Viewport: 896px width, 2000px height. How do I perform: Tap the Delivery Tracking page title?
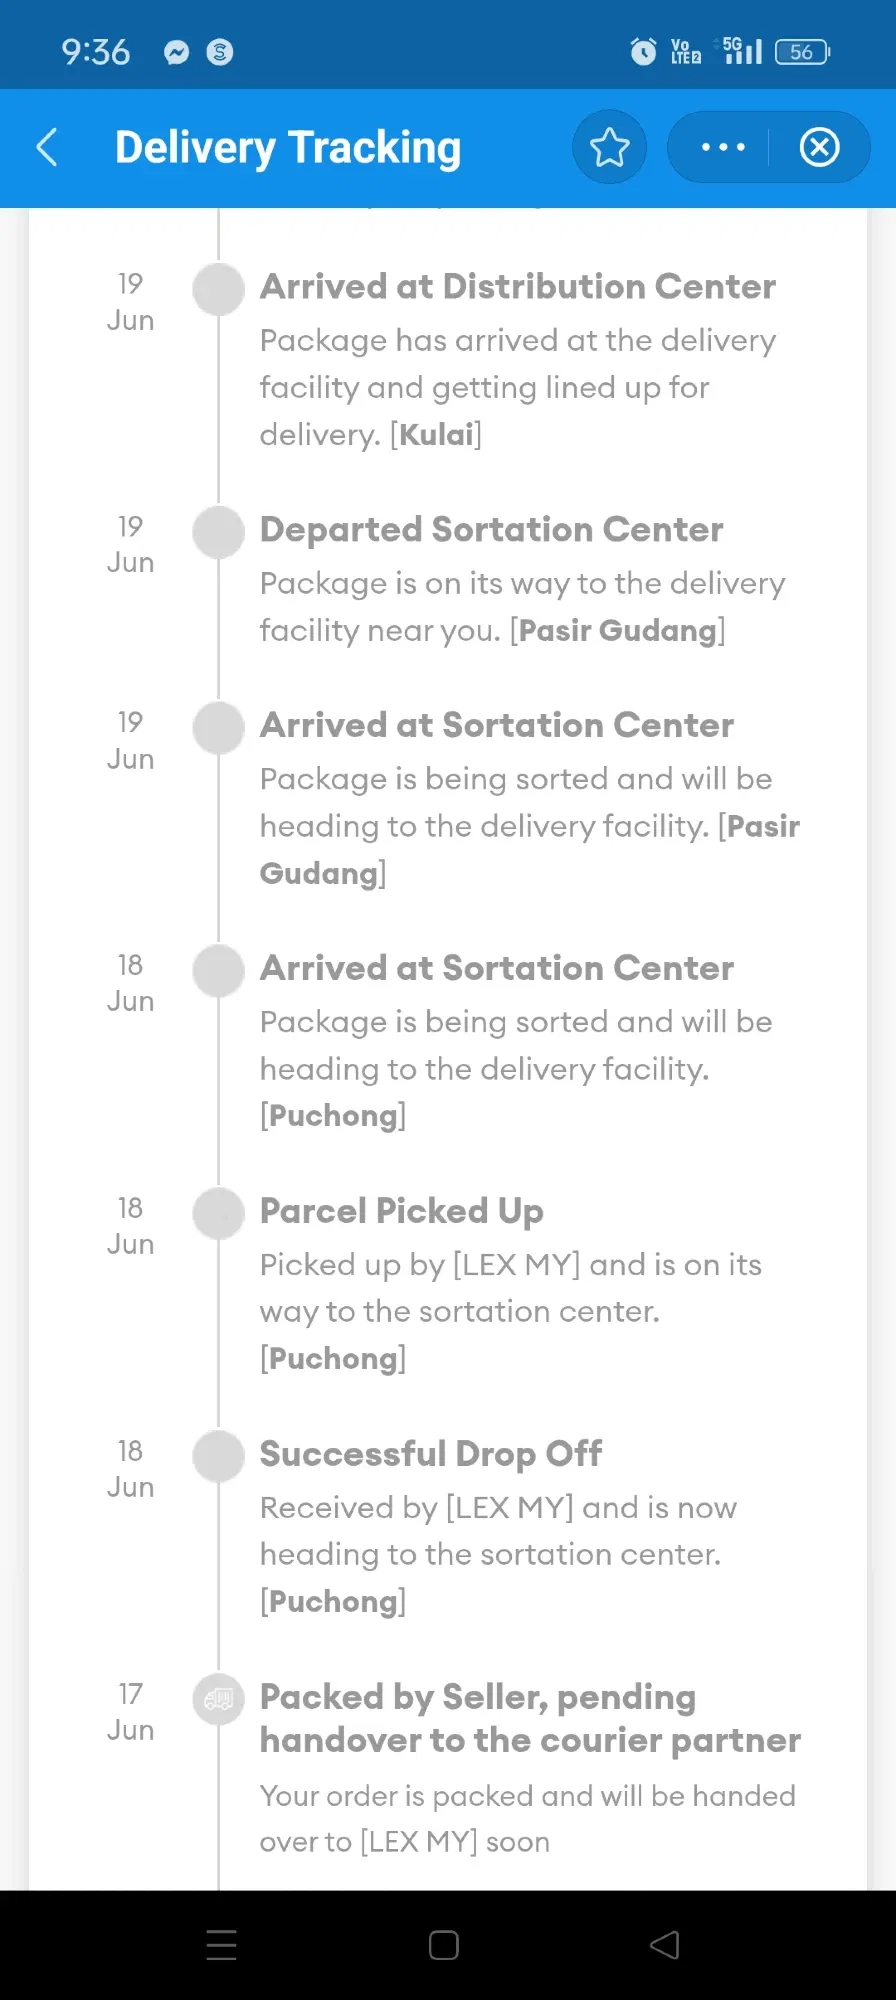[x=288, y=148]
